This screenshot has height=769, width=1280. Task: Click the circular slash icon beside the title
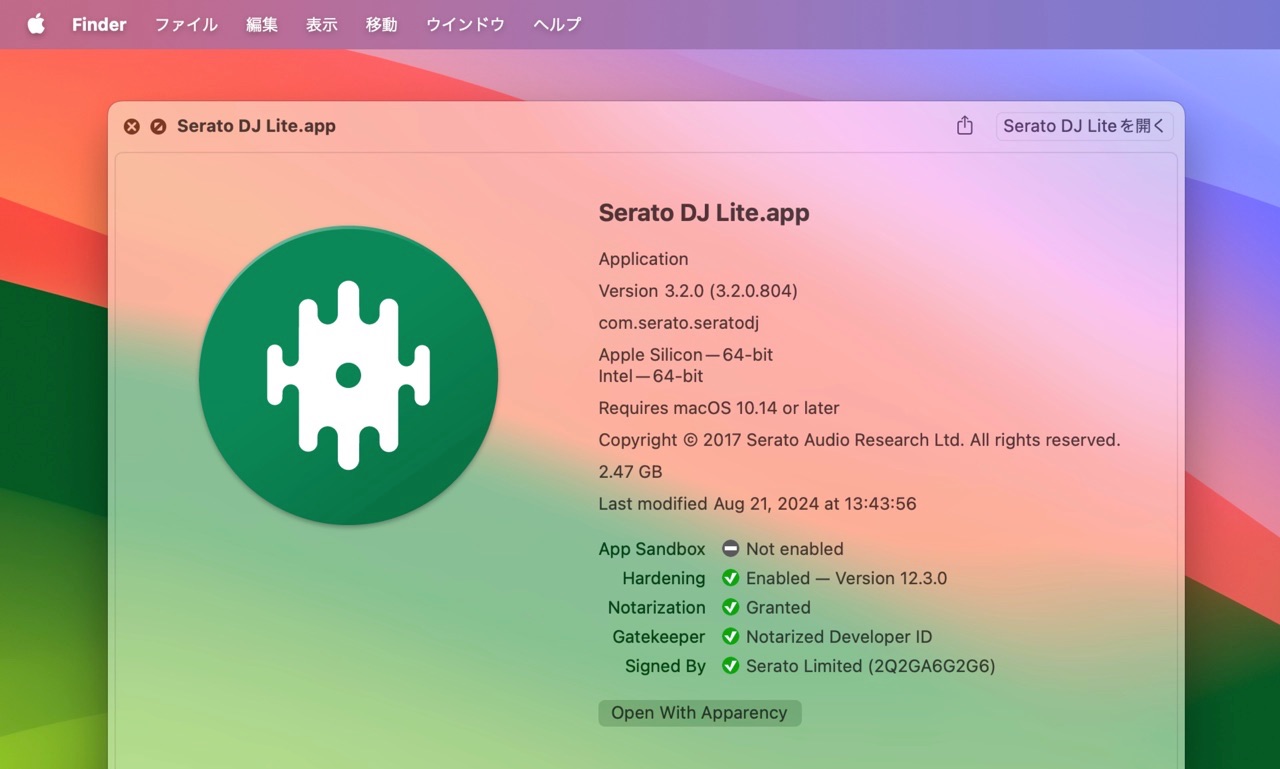click(158, 126)
